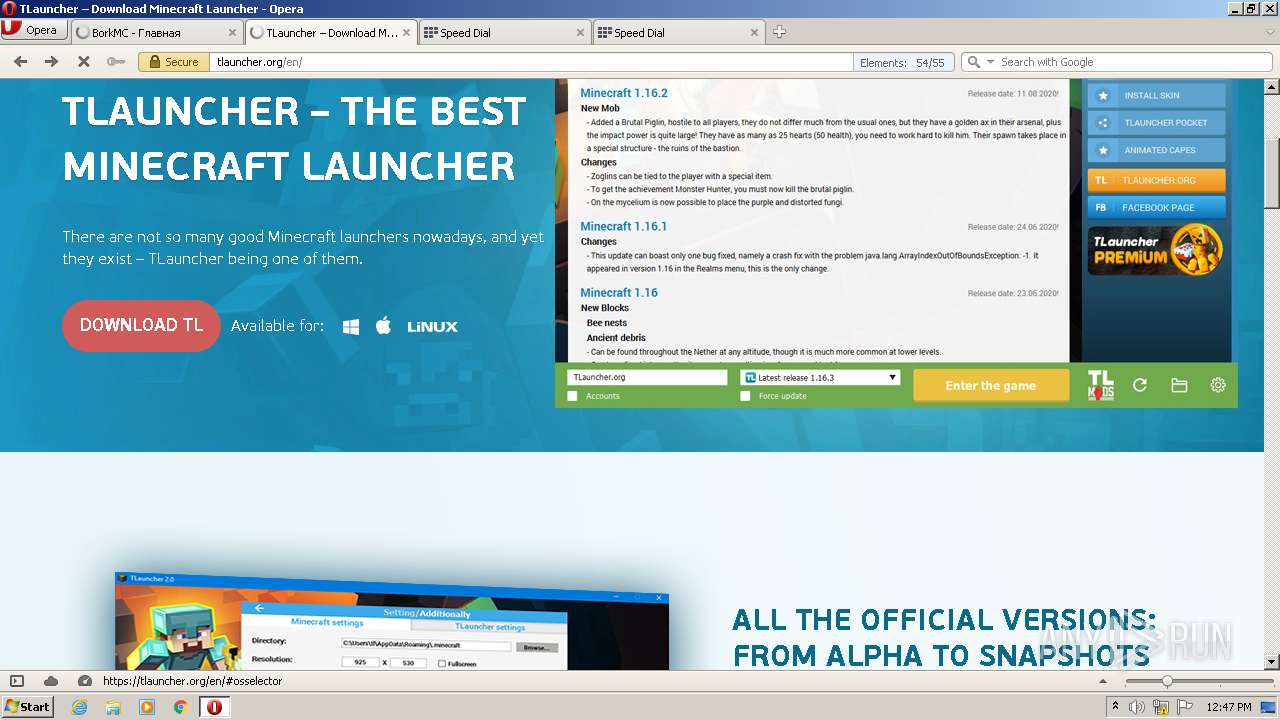Open the Latest release 1.16.3 version dropdown
Screen dimensions: 1280x720
coord(820,377)
